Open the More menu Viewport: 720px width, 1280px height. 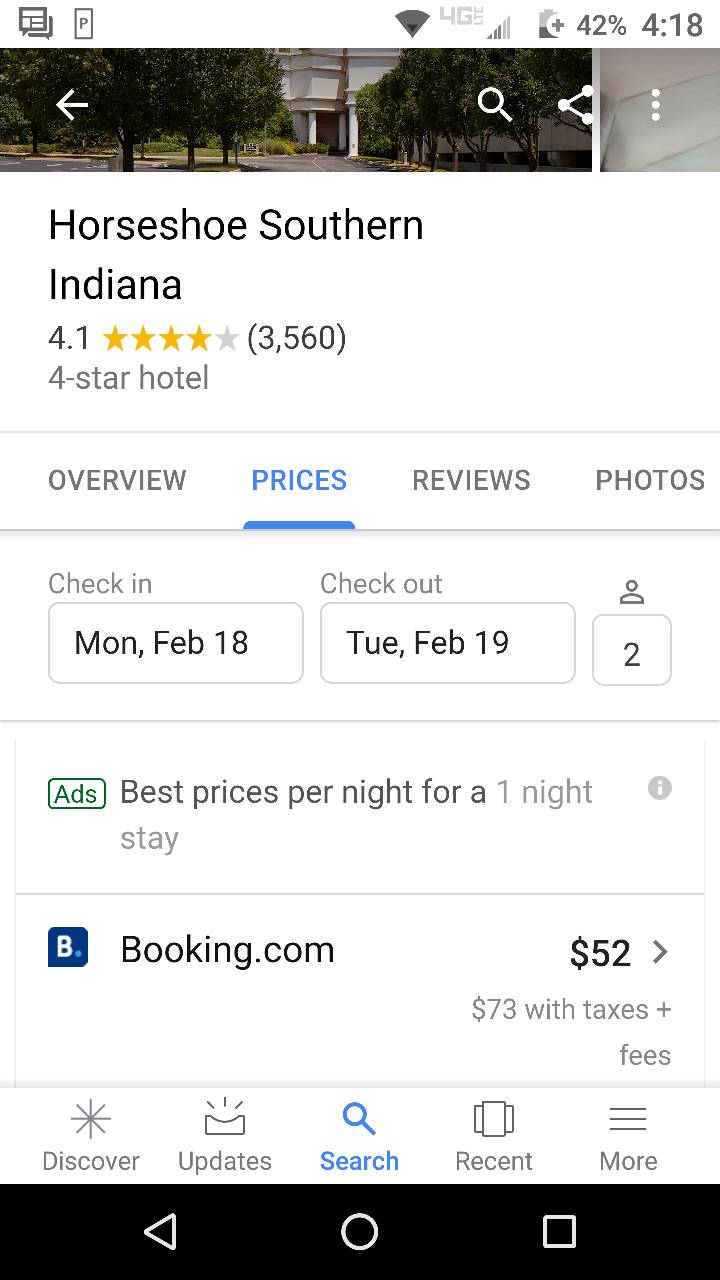click(x=628, y=1136)
